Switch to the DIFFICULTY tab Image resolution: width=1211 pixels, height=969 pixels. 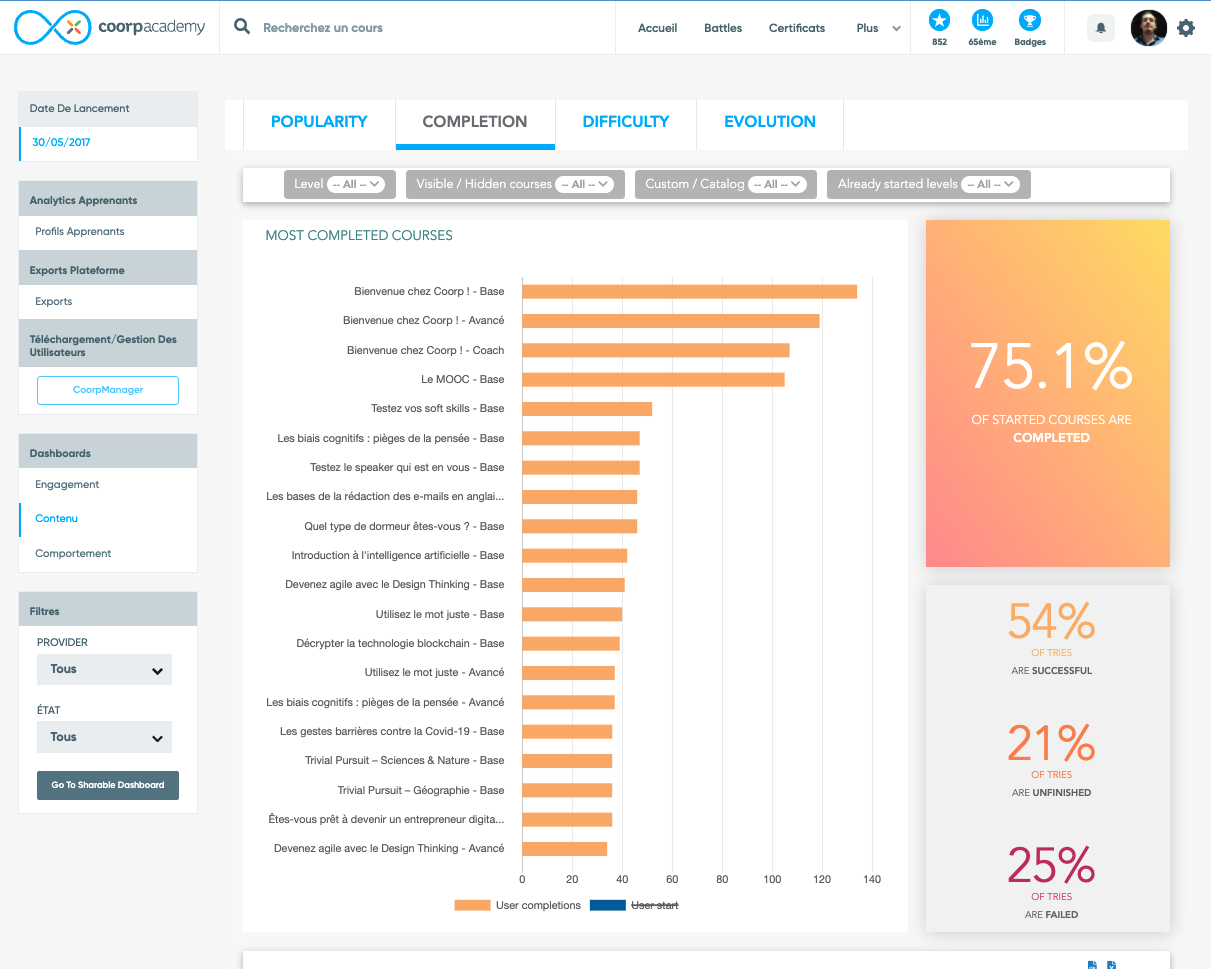[625, 122]
